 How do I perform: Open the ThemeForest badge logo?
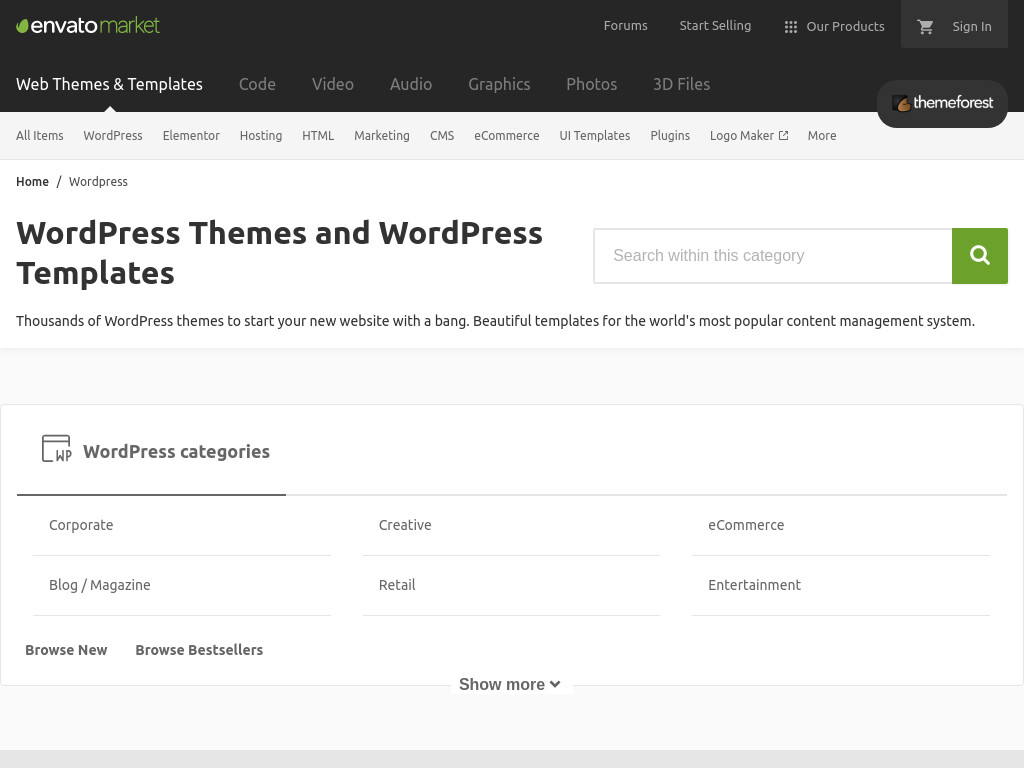(942, 103)
